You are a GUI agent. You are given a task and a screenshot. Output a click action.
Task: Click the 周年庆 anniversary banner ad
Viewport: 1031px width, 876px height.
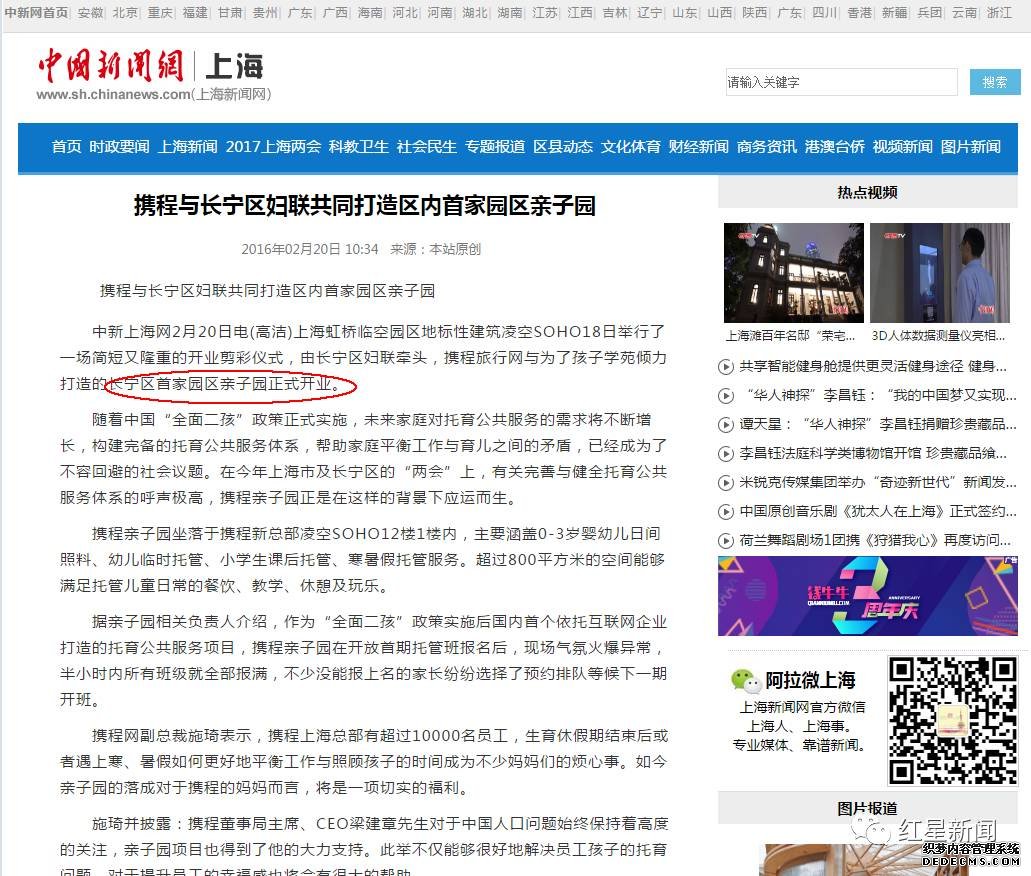(x=868, y=596)
